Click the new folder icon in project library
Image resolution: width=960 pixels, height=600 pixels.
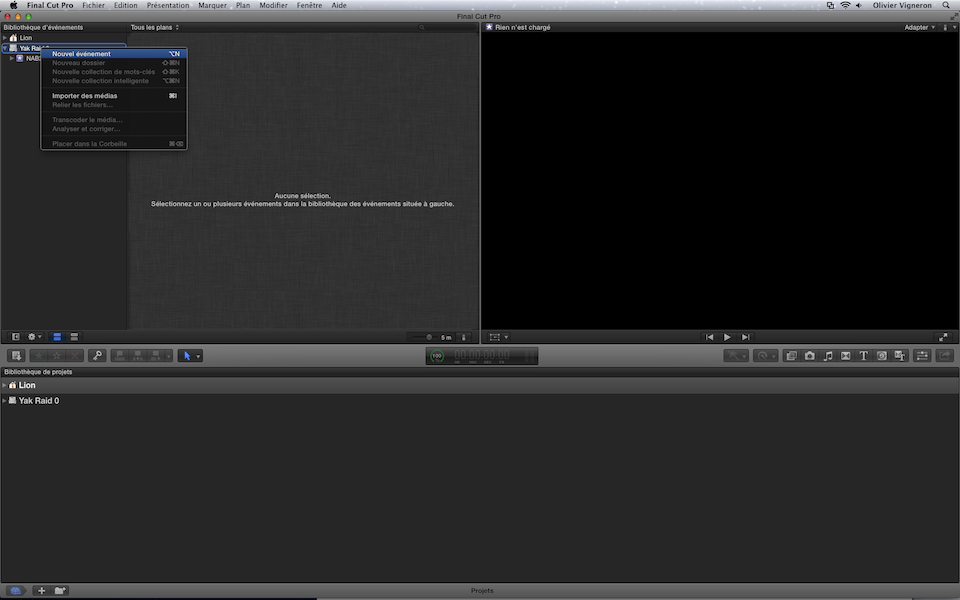pyautogui.click(x=60, y=591)
